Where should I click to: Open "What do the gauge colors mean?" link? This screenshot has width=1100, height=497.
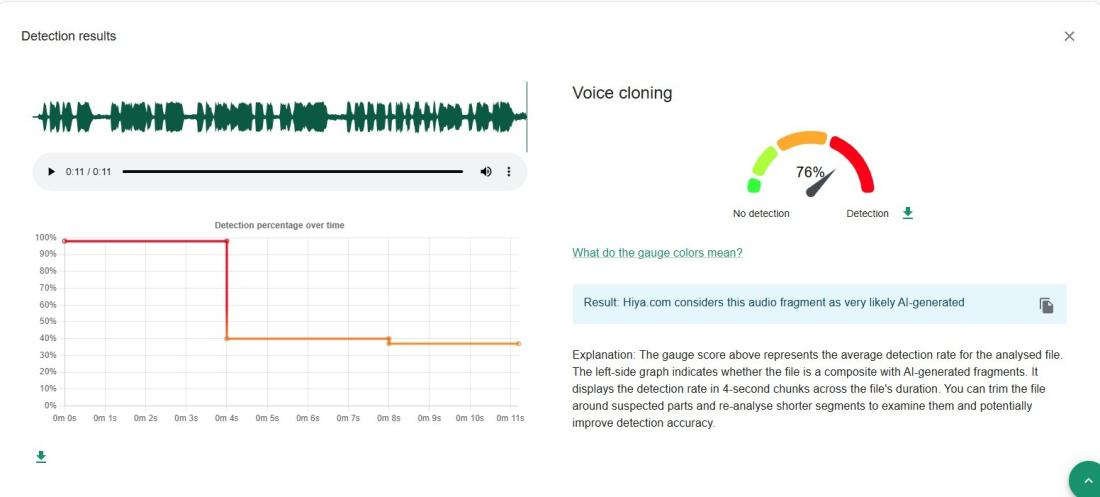657,253
